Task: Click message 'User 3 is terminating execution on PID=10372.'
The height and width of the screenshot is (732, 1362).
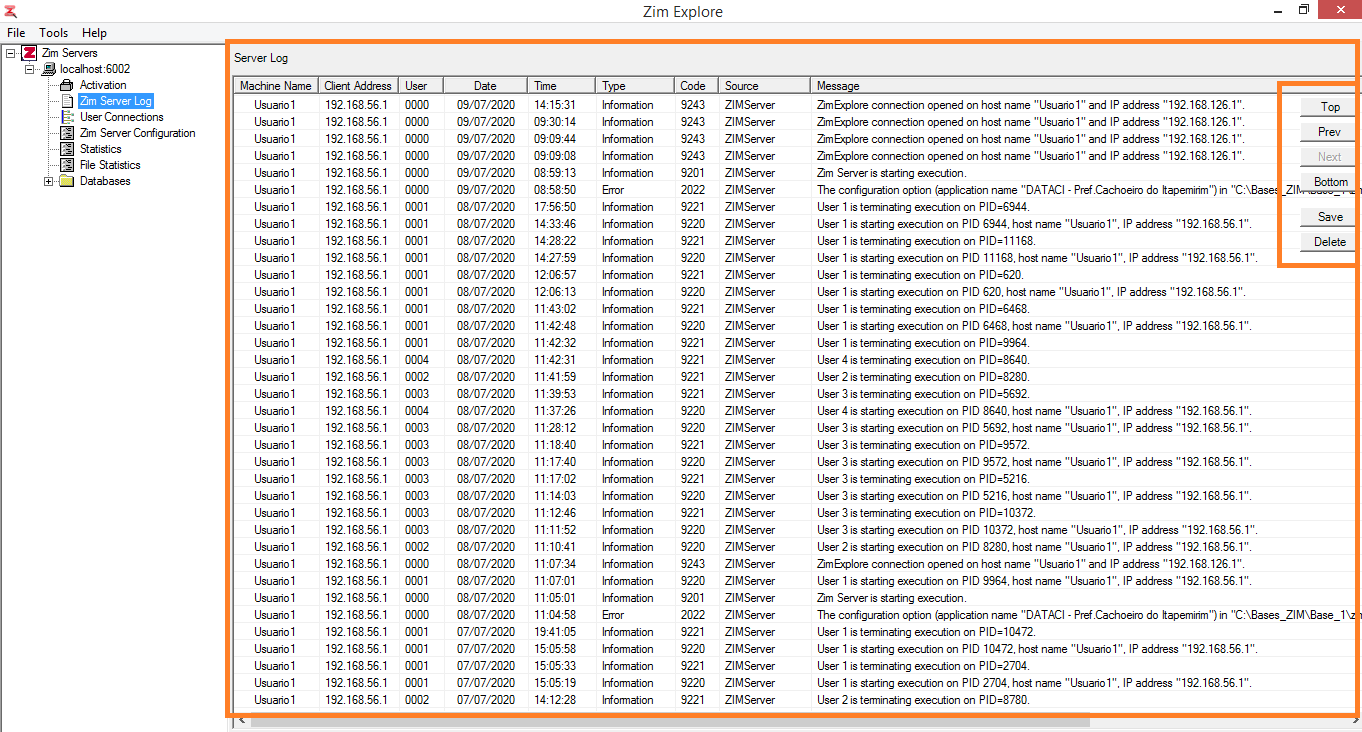Action: click(926, 513)
